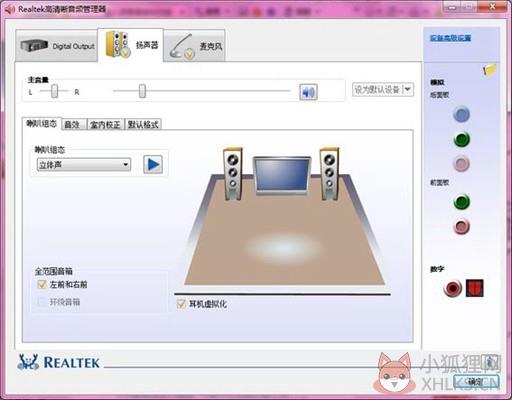The width and height of the screenshot is (512, 400).
Task: Switch to the Digital Output tab
Action: coord(57,46)
